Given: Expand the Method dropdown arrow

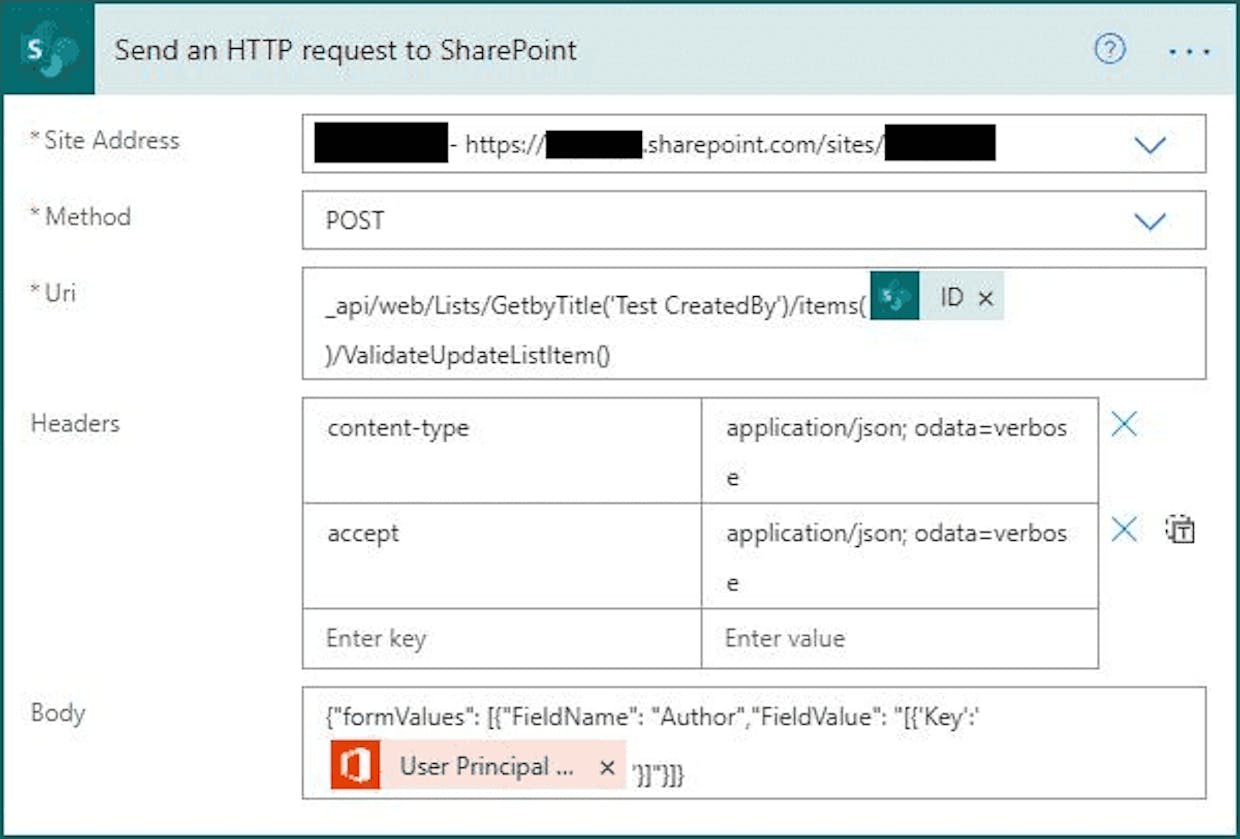Looking at the screenshot, I should pyautogui.click(x=1150, y=221).
